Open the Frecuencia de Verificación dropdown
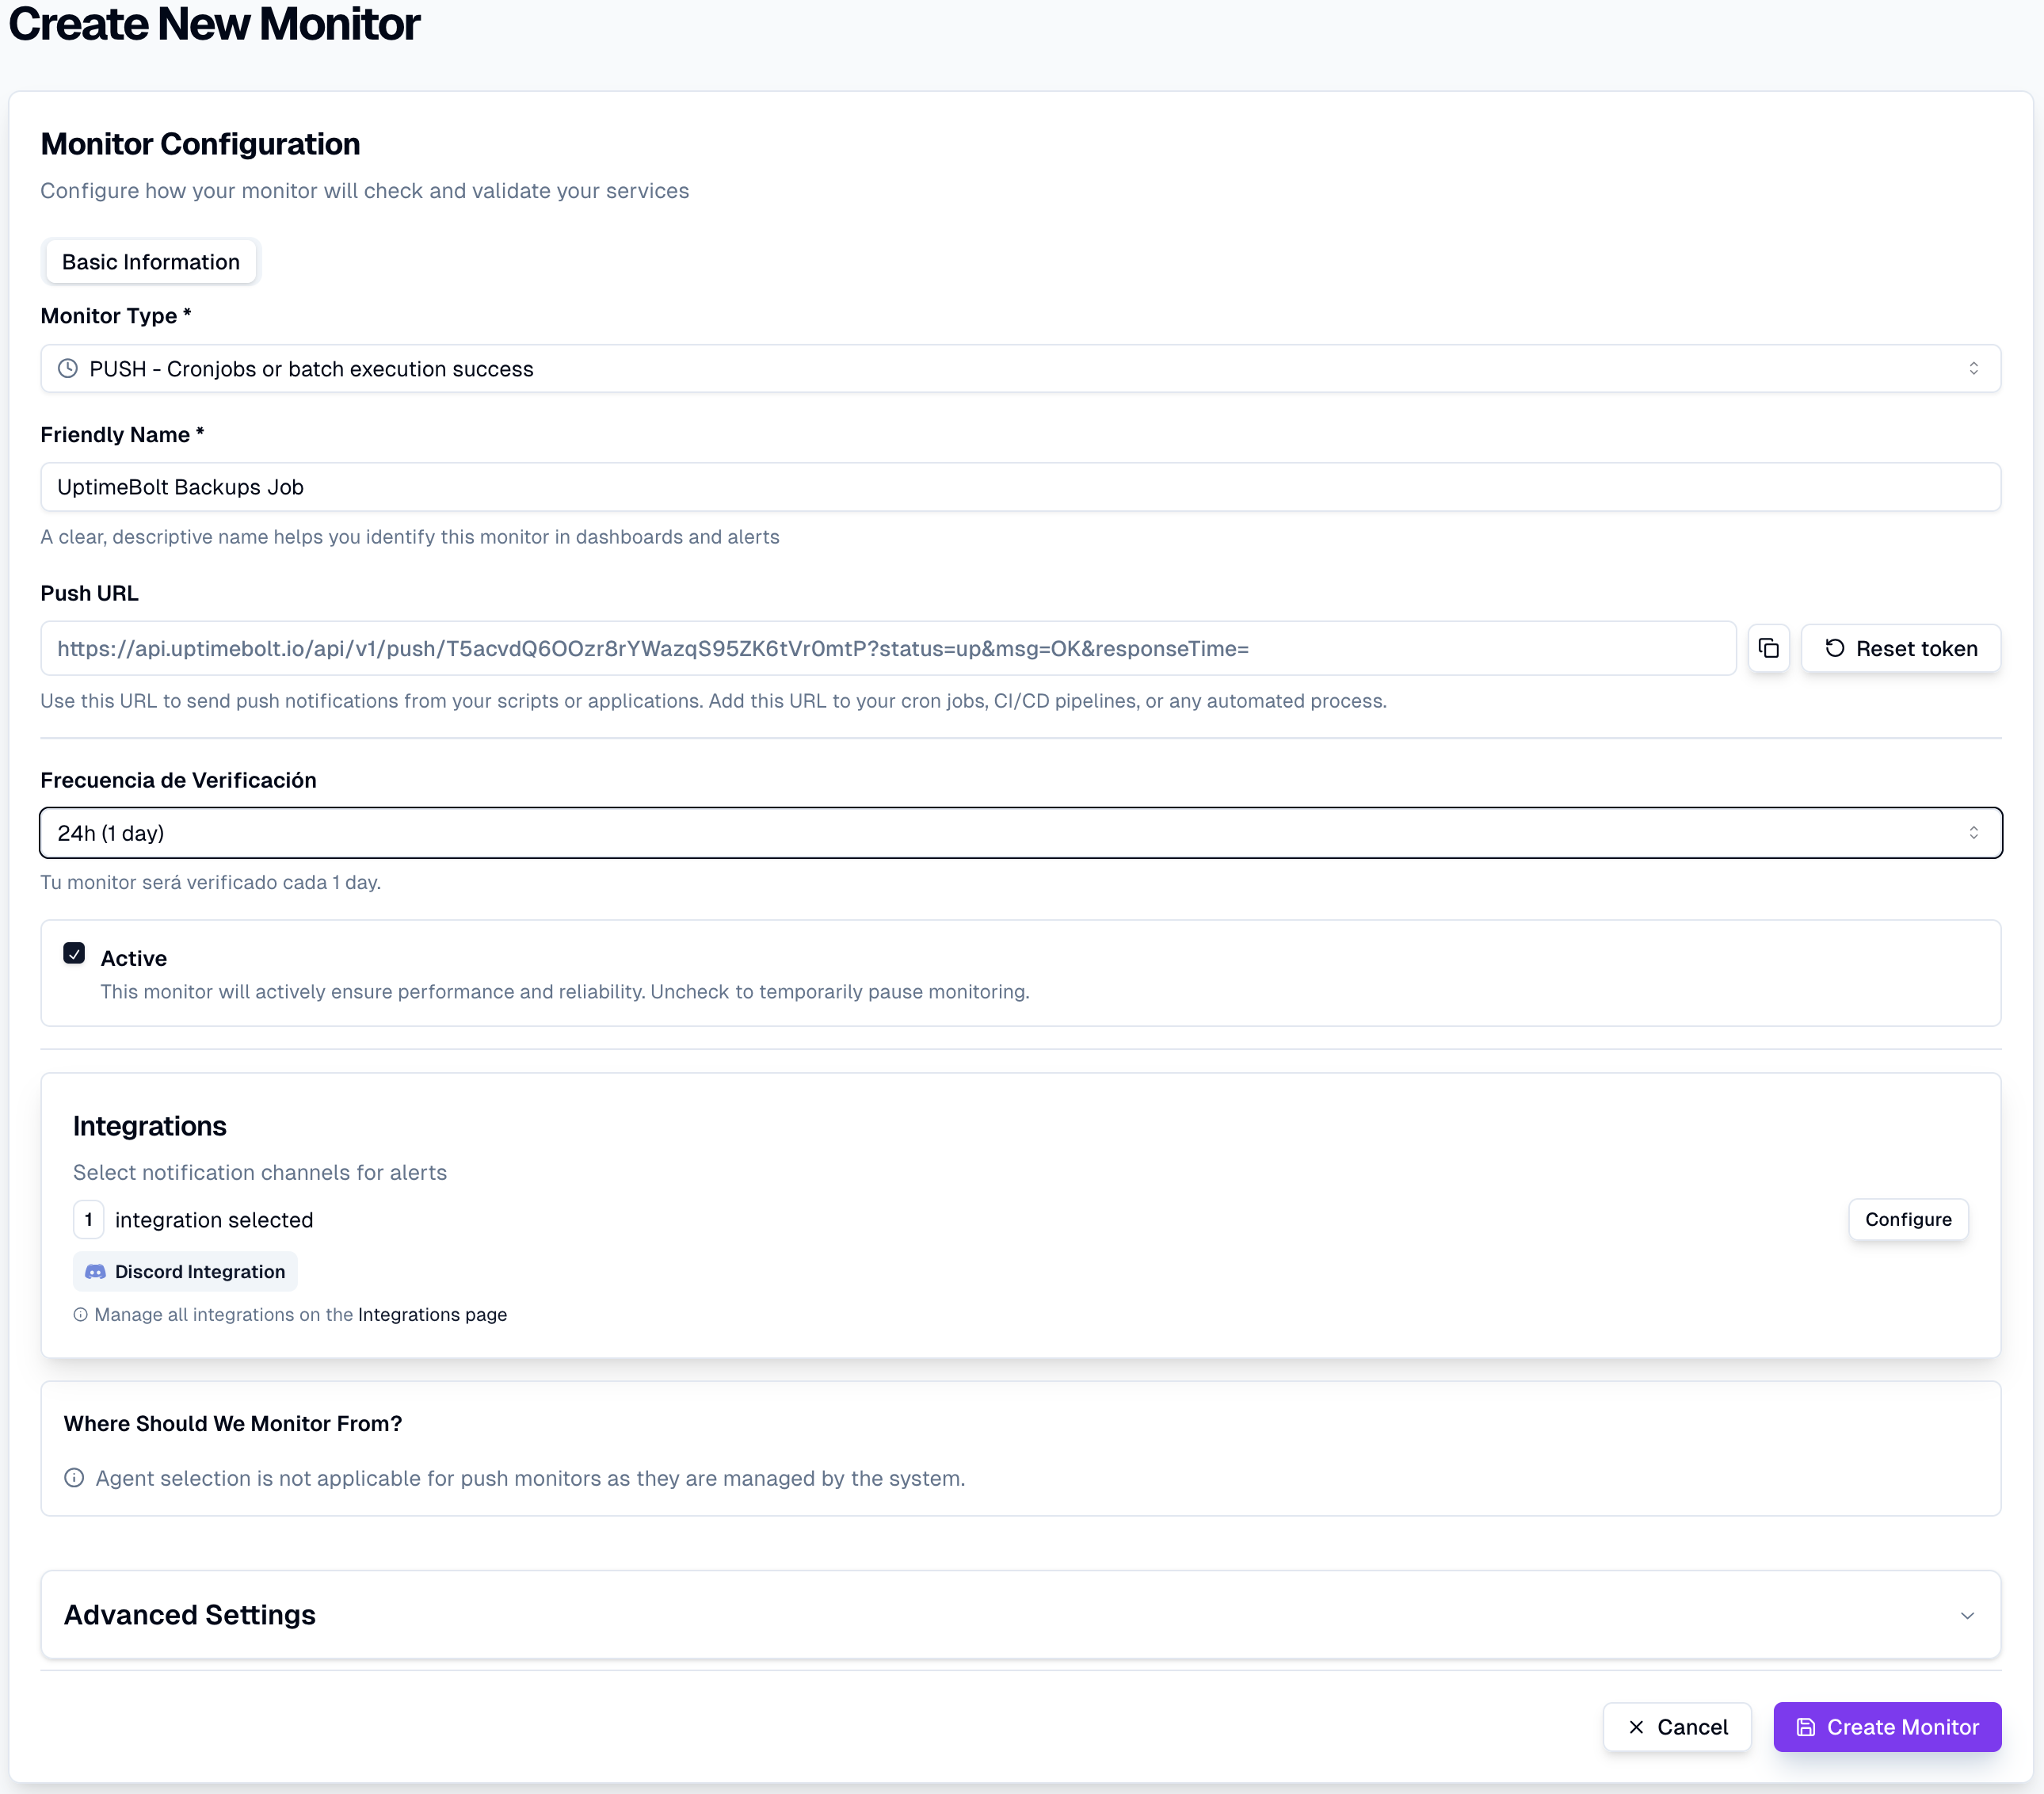The width and height of the screenshot is (2044, 1794). tap(1020, 833)
